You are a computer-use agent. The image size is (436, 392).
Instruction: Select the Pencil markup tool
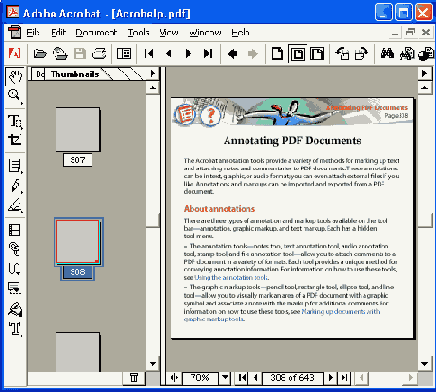[x=15, y=186]
